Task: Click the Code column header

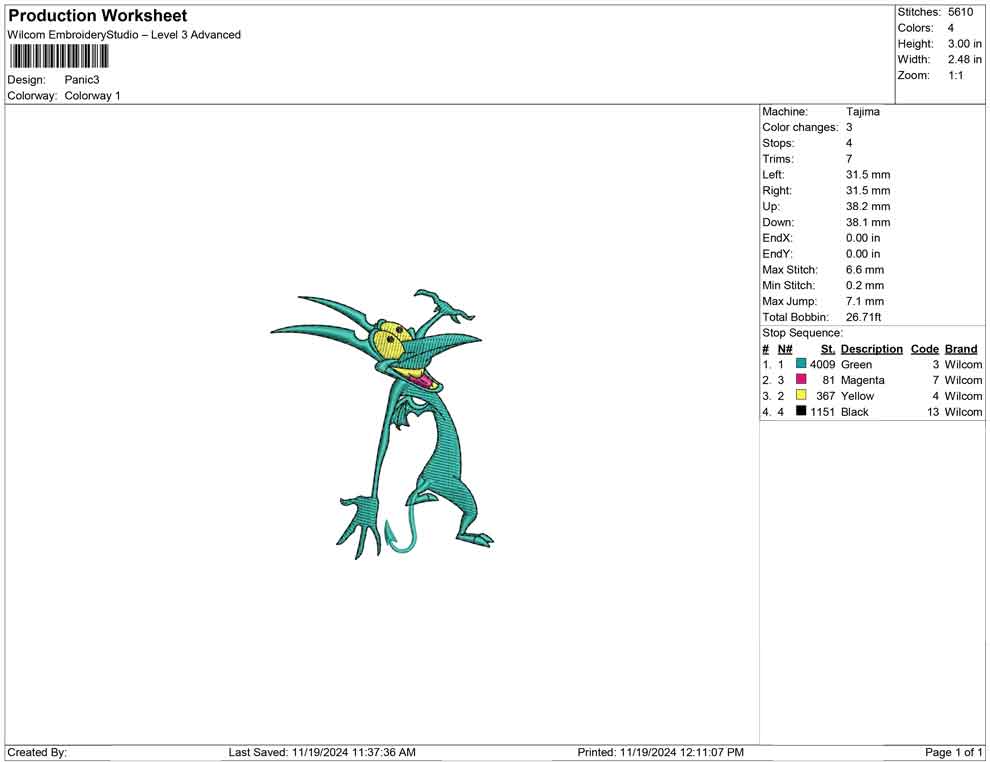Action: [924, 349]
